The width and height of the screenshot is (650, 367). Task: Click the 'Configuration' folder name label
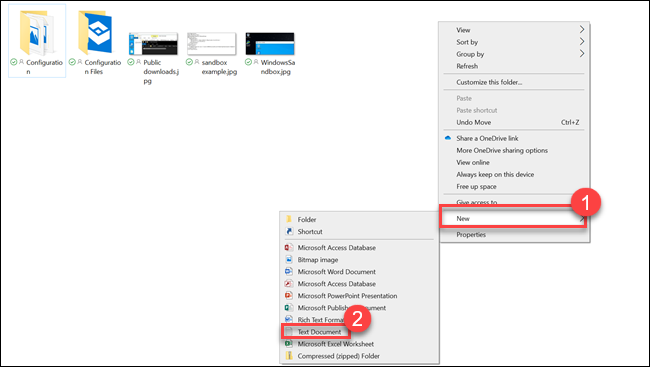click(x=44, y=67)
